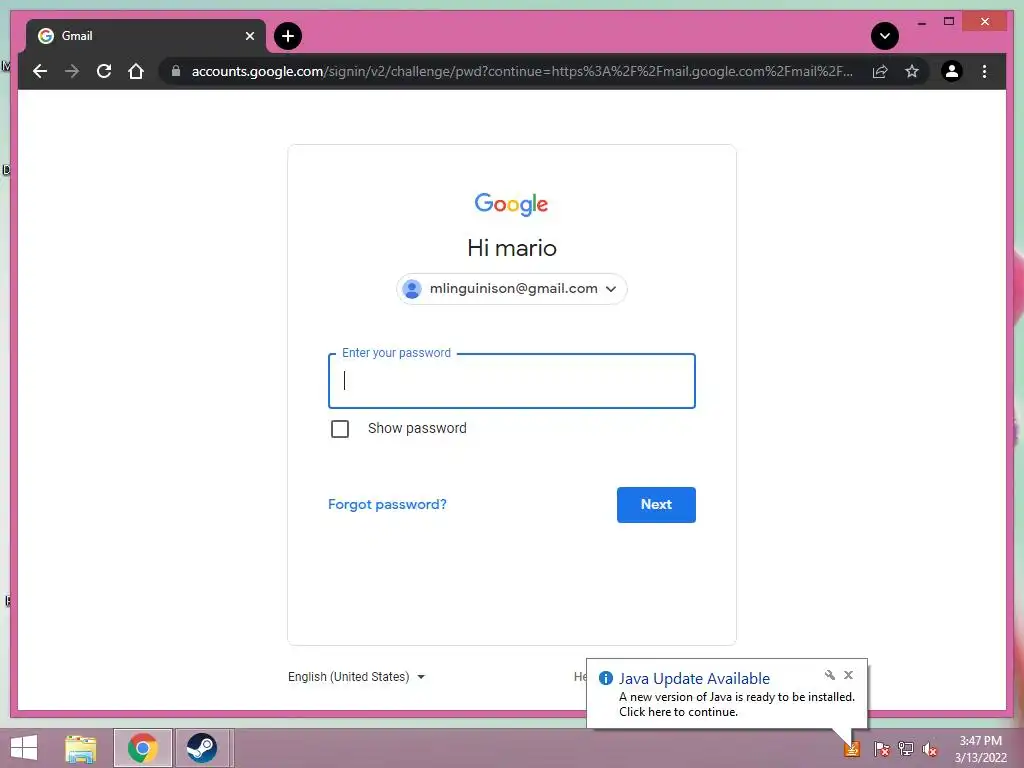1024x768 pixels.
Task: Focus the Enter your password field
Action: [511, 381]
